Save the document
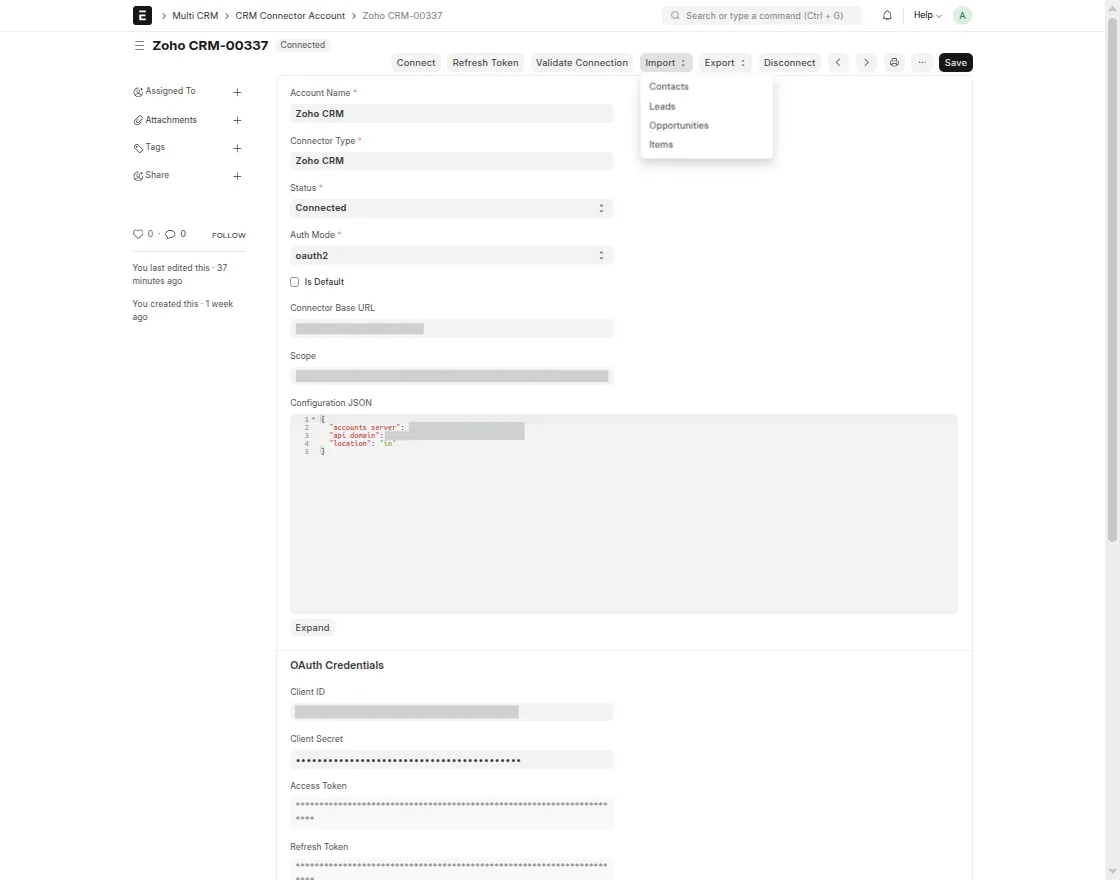The image size is (1120, 880). 955,62
